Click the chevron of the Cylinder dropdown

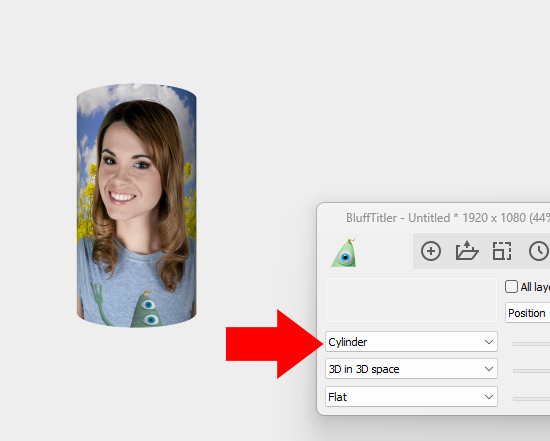(489, 342)
